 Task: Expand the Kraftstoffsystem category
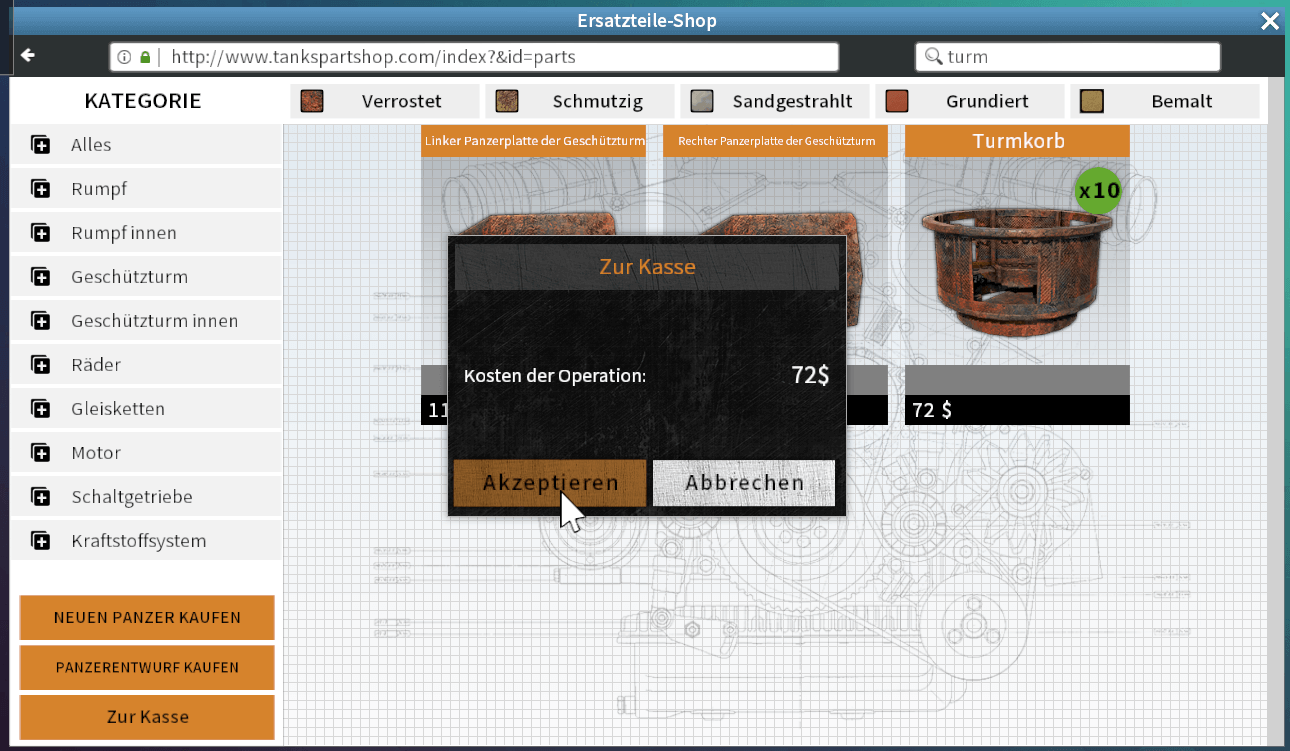[138, 541]
